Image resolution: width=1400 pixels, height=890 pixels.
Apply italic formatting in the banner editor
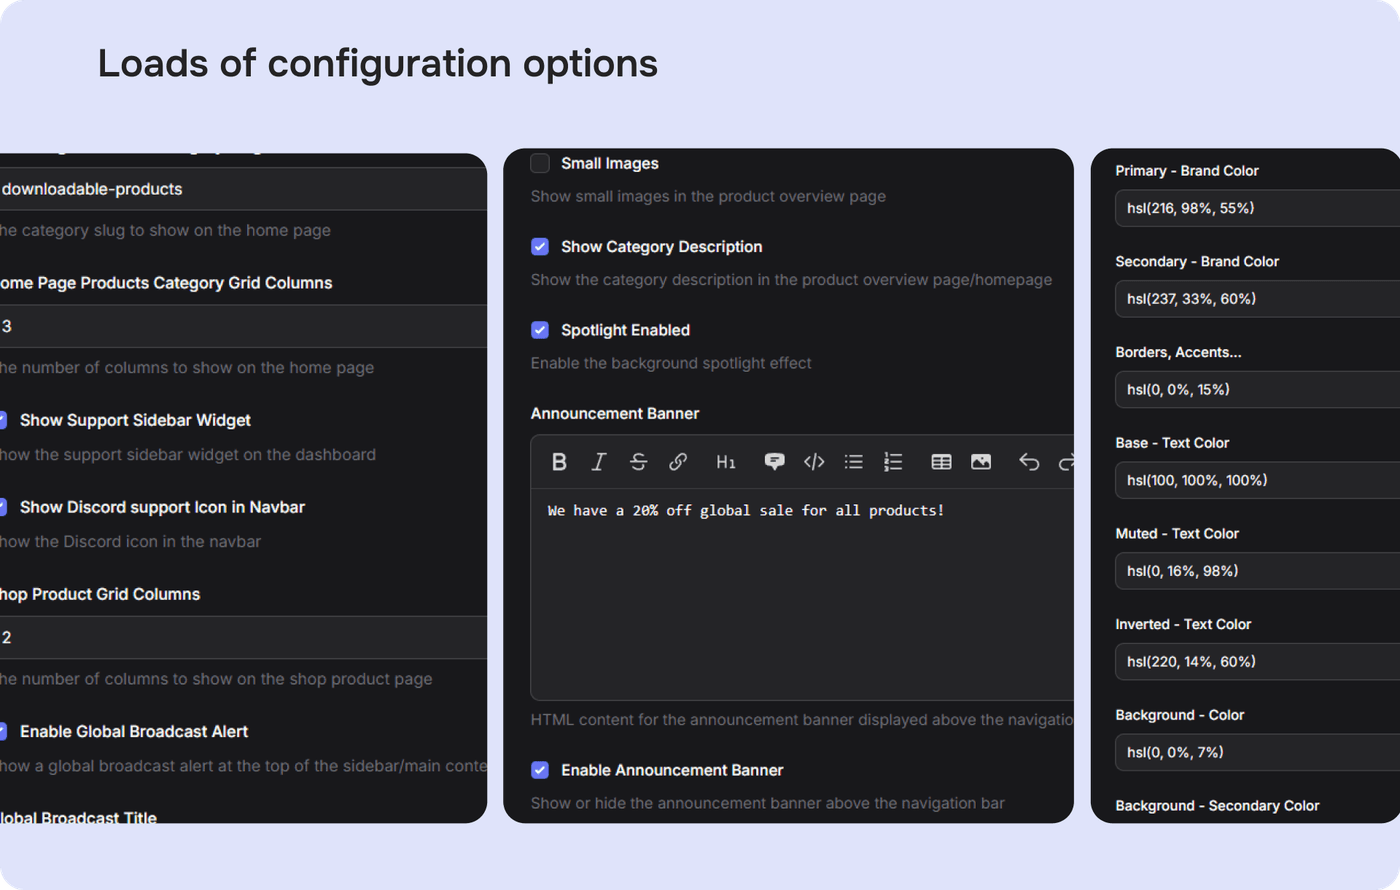pos(599,462)
